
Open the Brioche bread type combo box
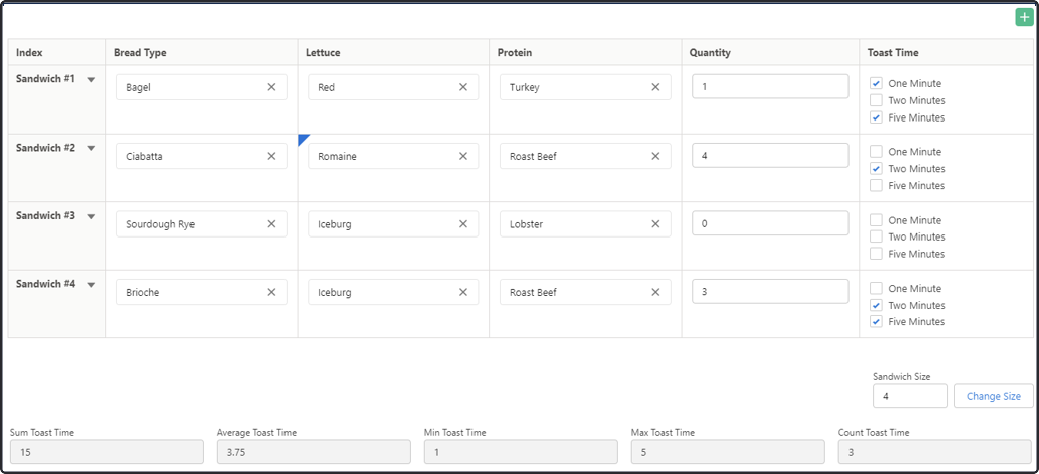click(201, 292)
